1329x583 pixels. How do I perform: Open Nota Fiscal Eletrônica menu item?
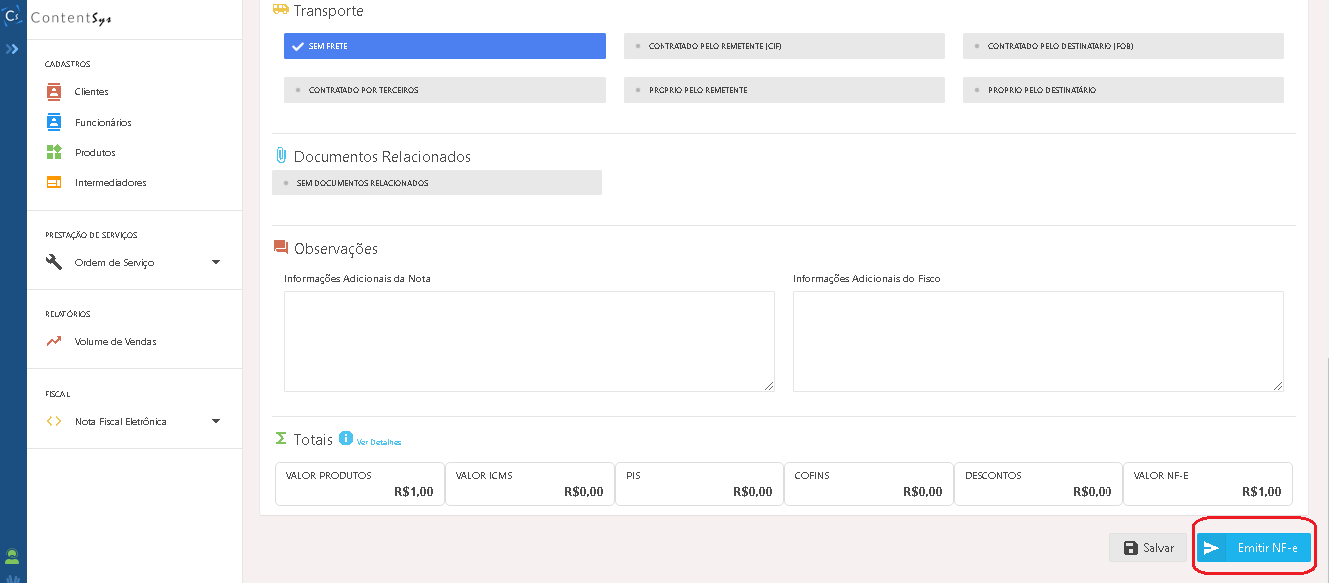coord(120,422)
